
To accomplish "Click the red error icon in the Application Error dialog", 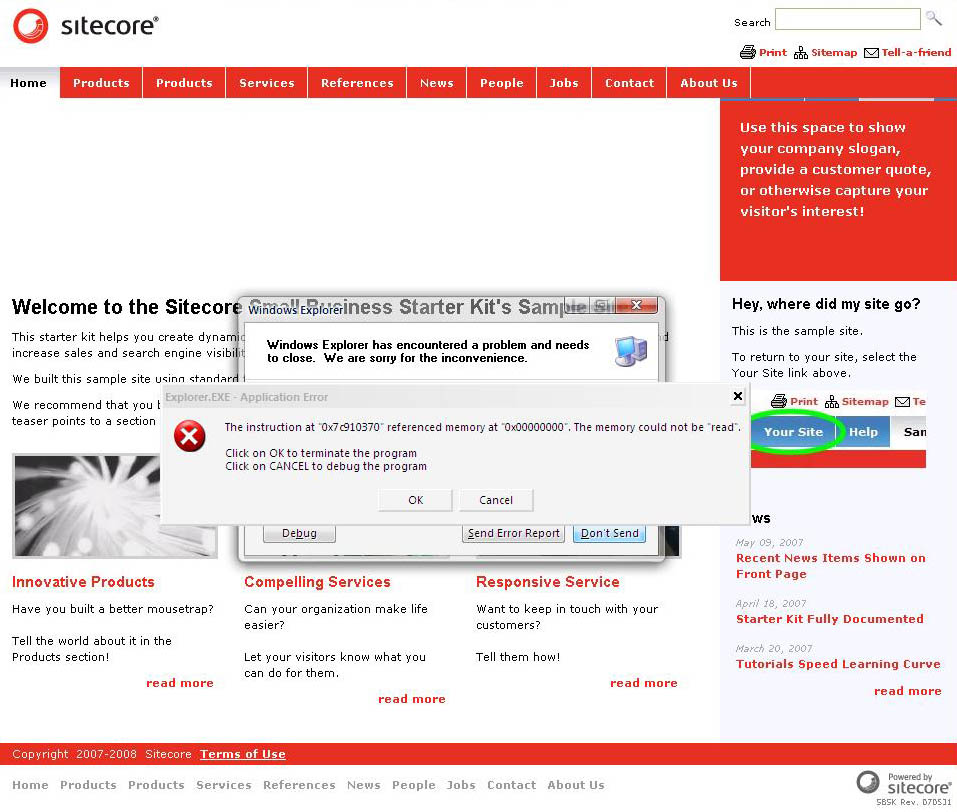I will (x=190, y=436).
